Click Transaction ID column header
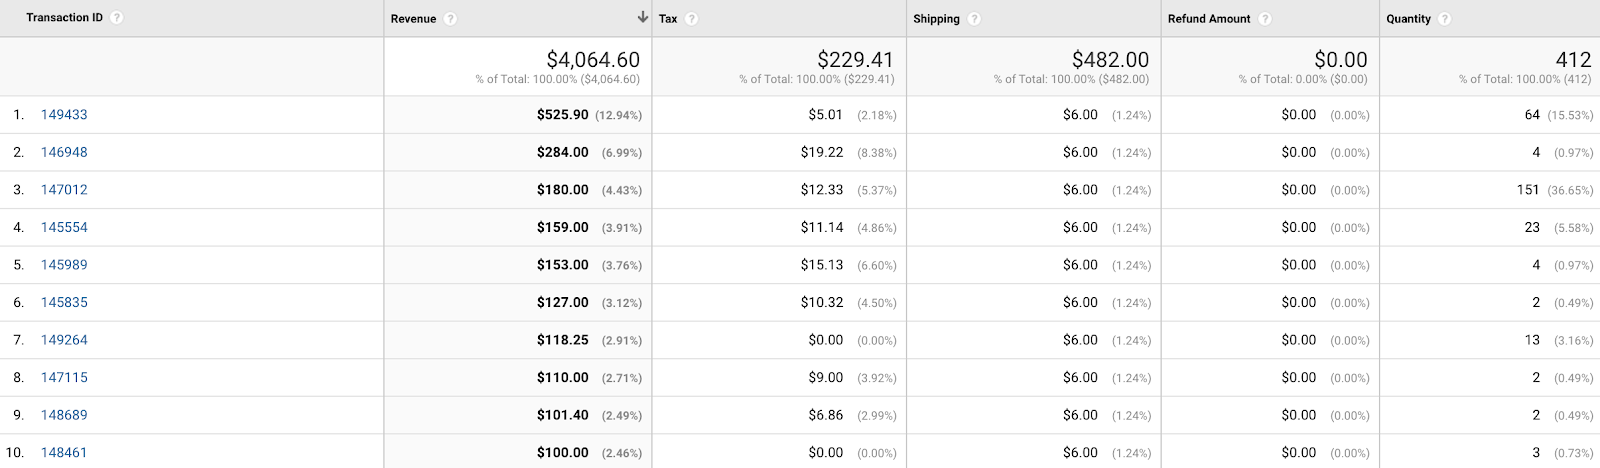 pyautogui.click(x=64, y=18)
